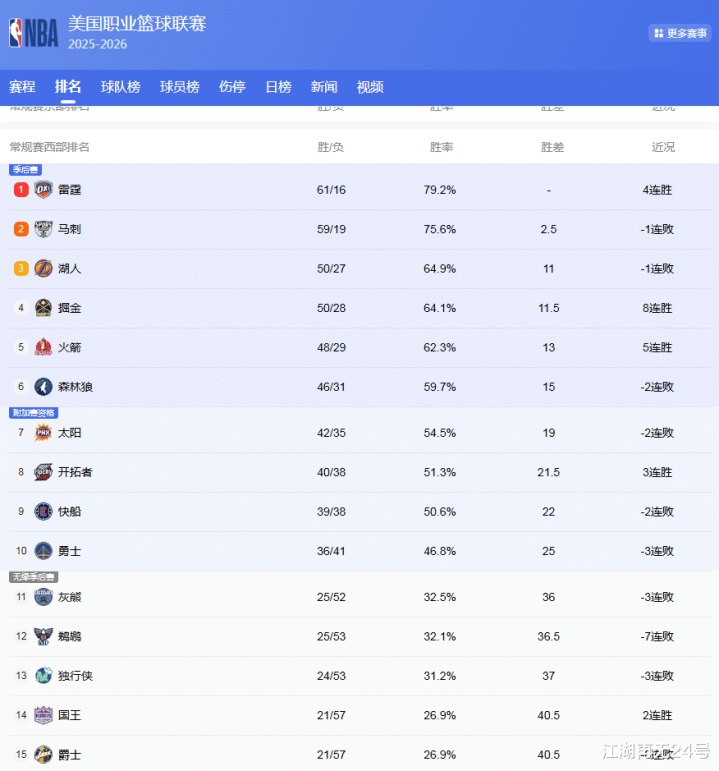Click the 胜差 column header
719x771 pixels.
coord(552,147)
